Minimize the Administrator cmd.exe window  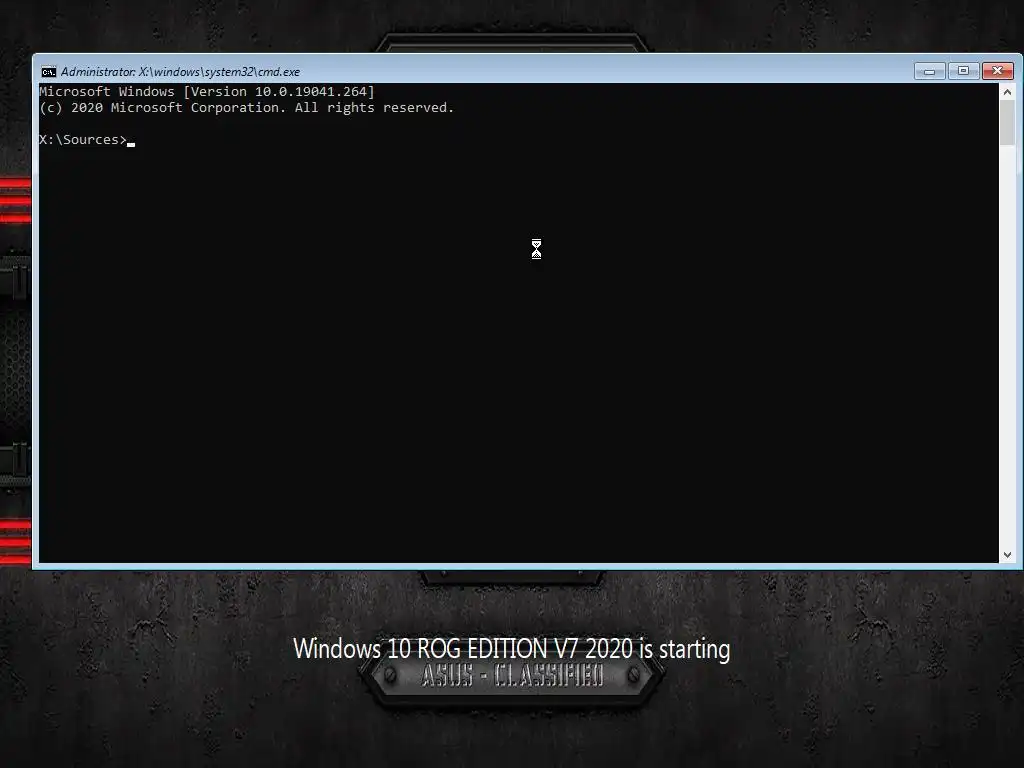click(x=930, y=71)
